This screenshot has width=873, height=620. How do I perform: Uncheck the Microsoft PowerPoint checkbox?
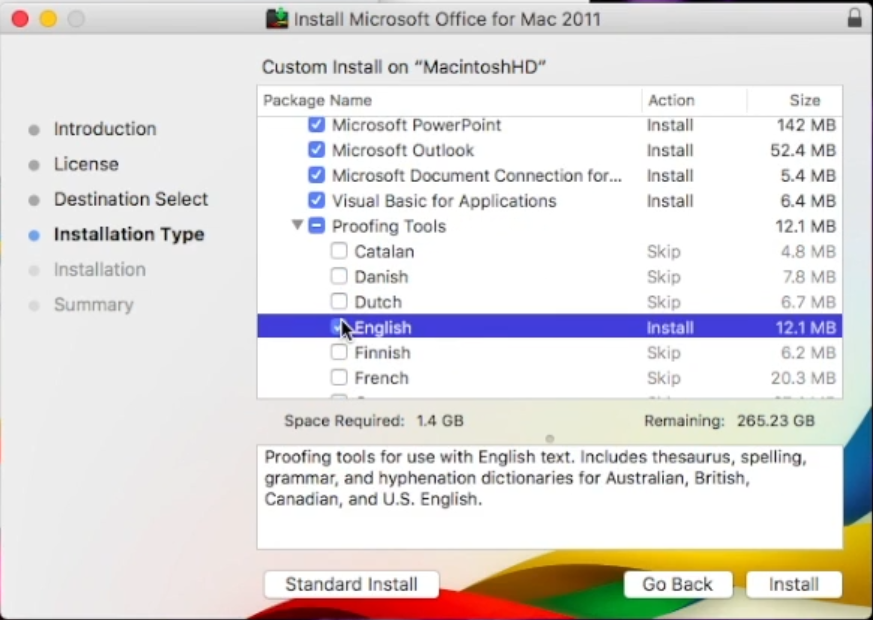(x=316, y=124)
